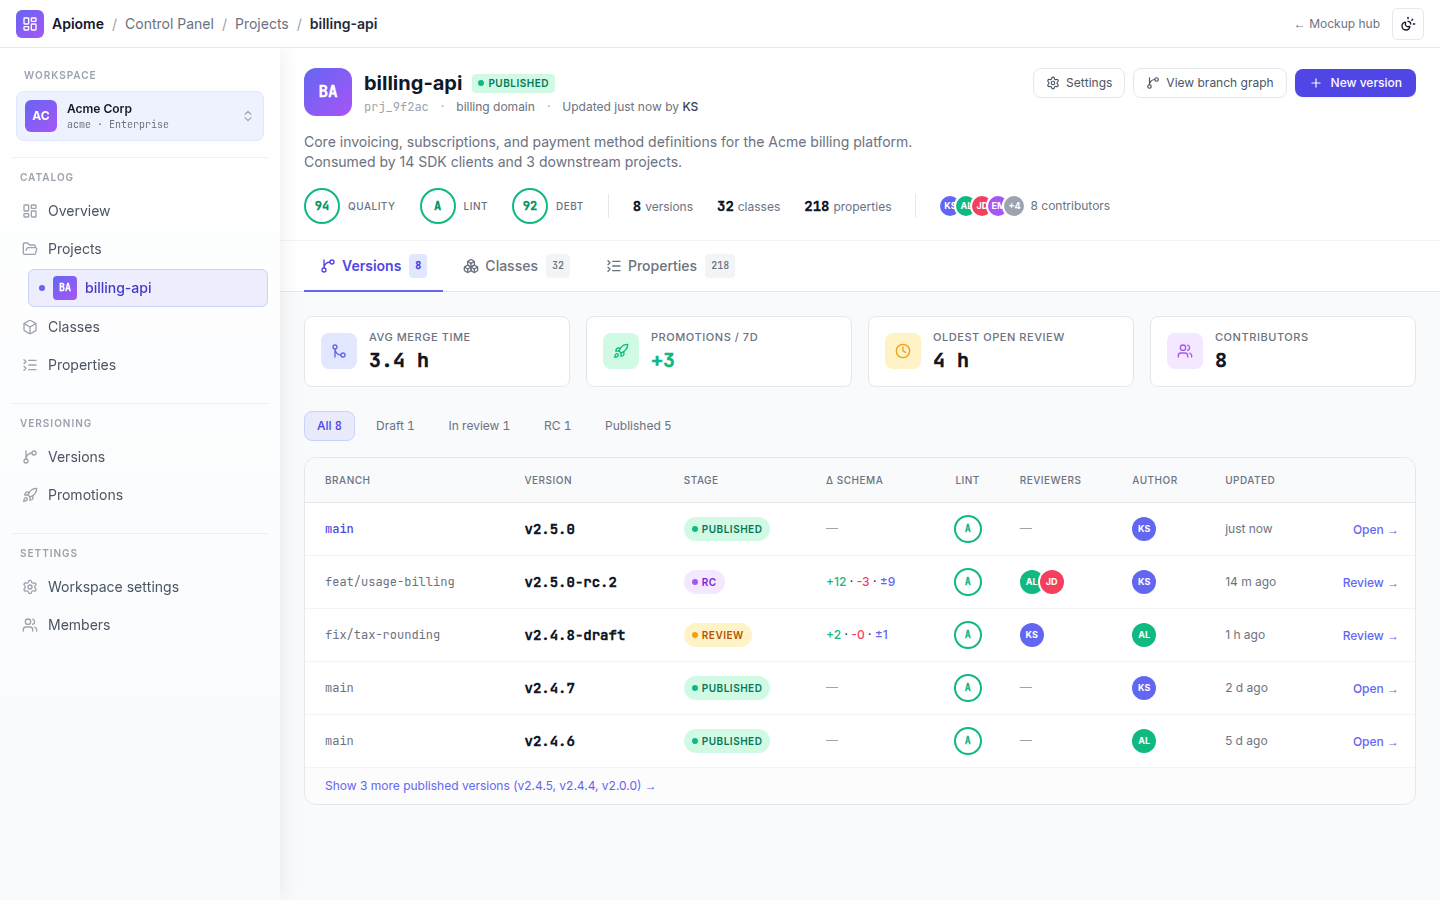Click the REVIEW stage badge
The width and height of the screenshot is (1440, 900).
click(717, 635)
